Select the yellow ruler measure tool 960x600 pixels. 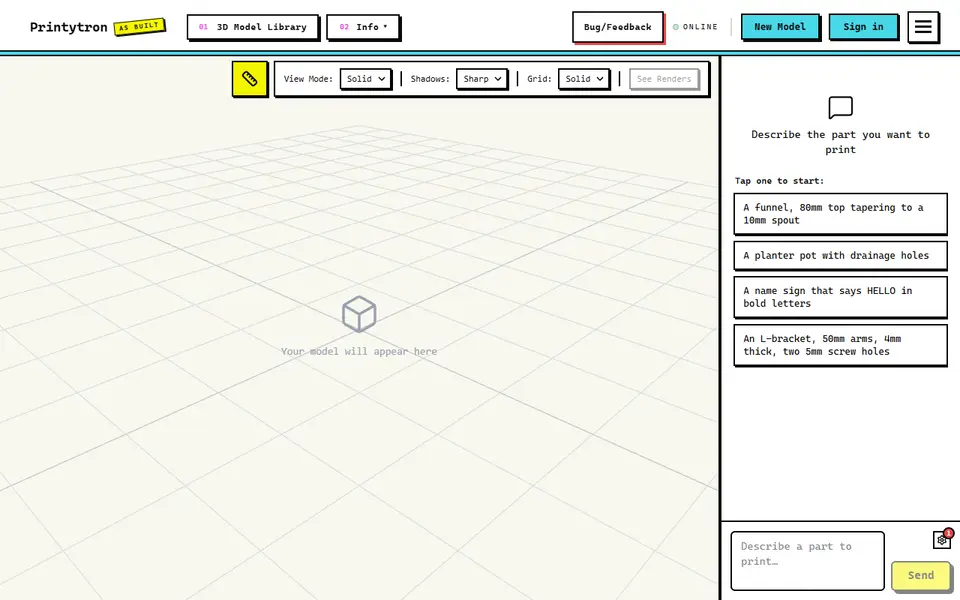coord(249,78)
